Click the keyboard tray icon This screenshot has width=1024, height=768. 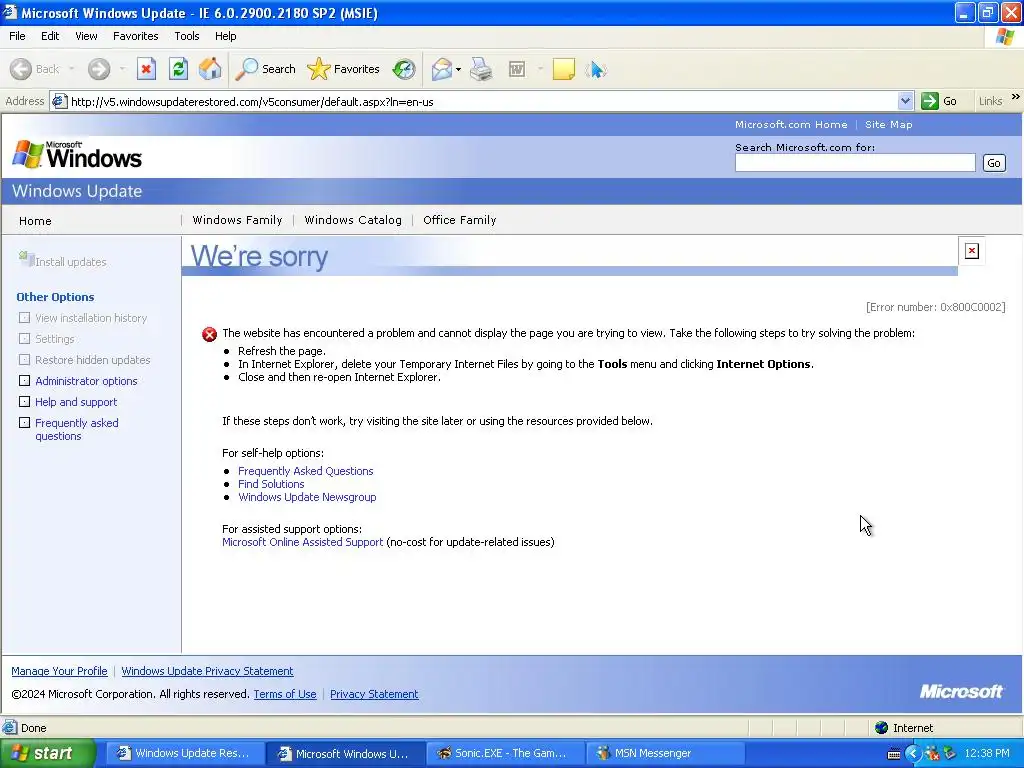pyautogui.click(x=894, y=754)
